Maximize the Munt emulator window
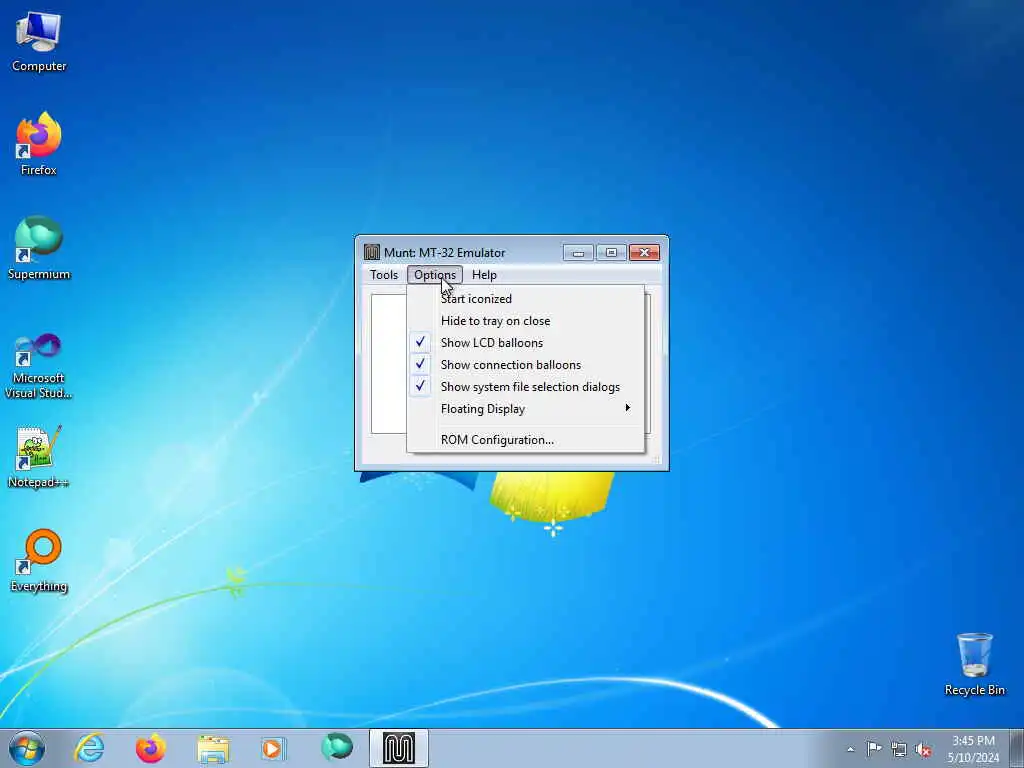Viewport: 1024px width, 768px height. [x=611, y=253]
